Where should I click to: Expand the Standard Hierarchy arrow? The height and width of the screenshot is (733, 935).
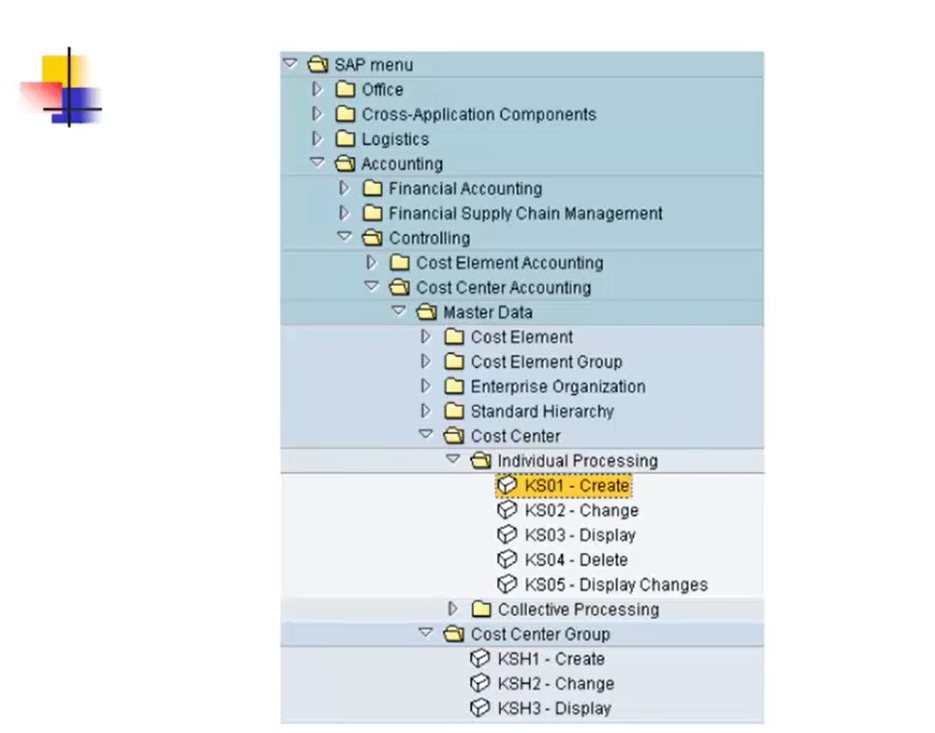(x=426, y=410)
